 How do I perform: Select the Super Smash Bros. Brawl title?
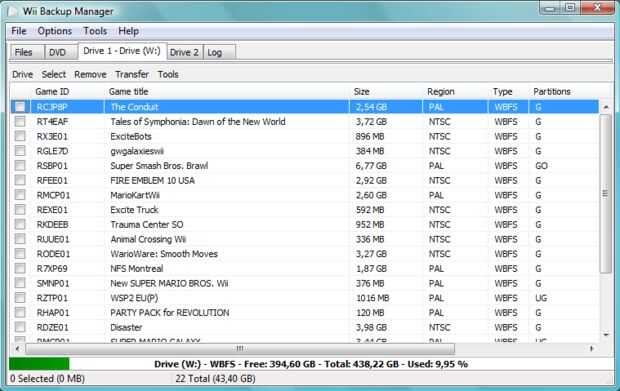point(159,166)
